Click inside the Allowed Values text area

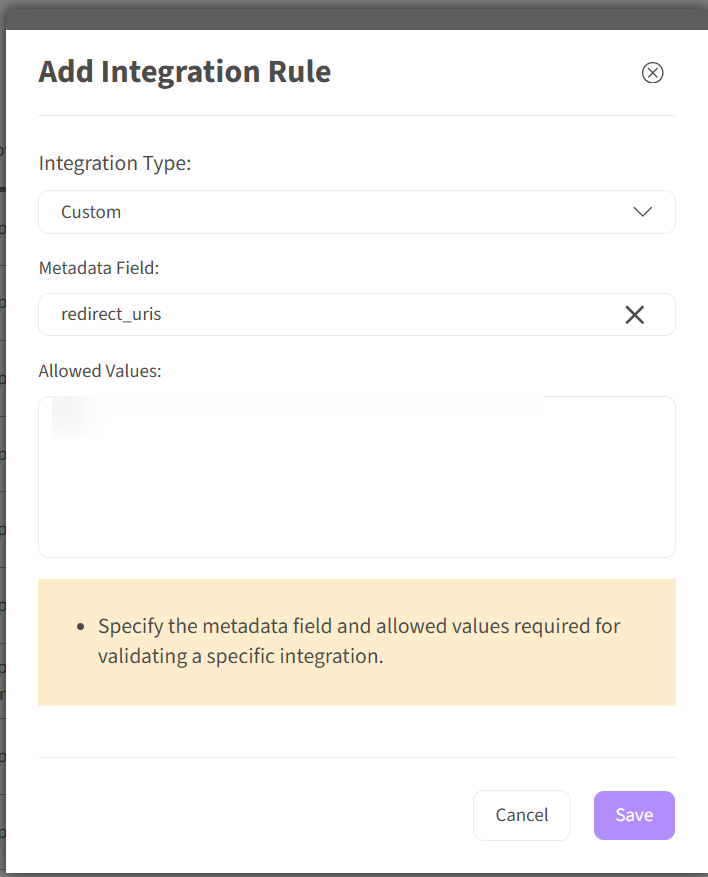click(356, 490)
